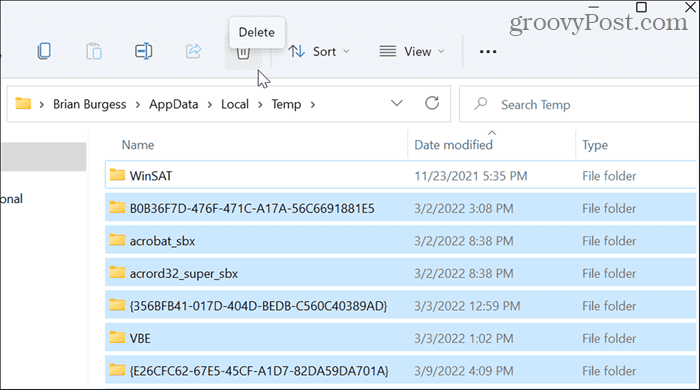This screenshot has height=390, width=700.
Task: Expand chevron before Brian Burgess breadcrumb
Action: pos(42,105)
